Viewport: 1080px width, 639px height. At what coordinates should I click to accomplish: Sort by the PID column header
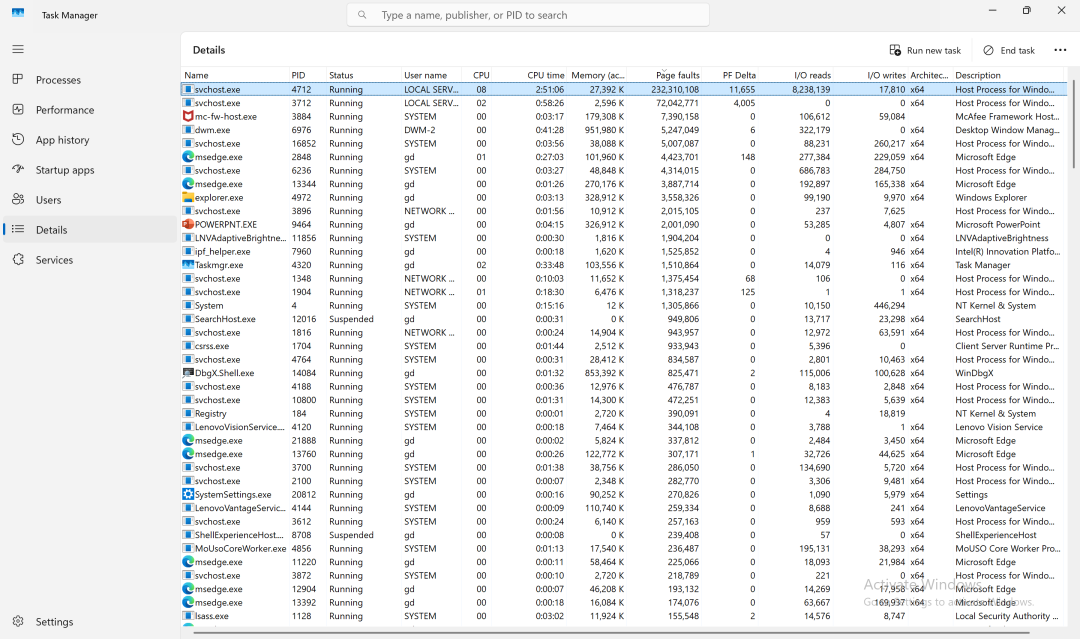coord(307,75)
